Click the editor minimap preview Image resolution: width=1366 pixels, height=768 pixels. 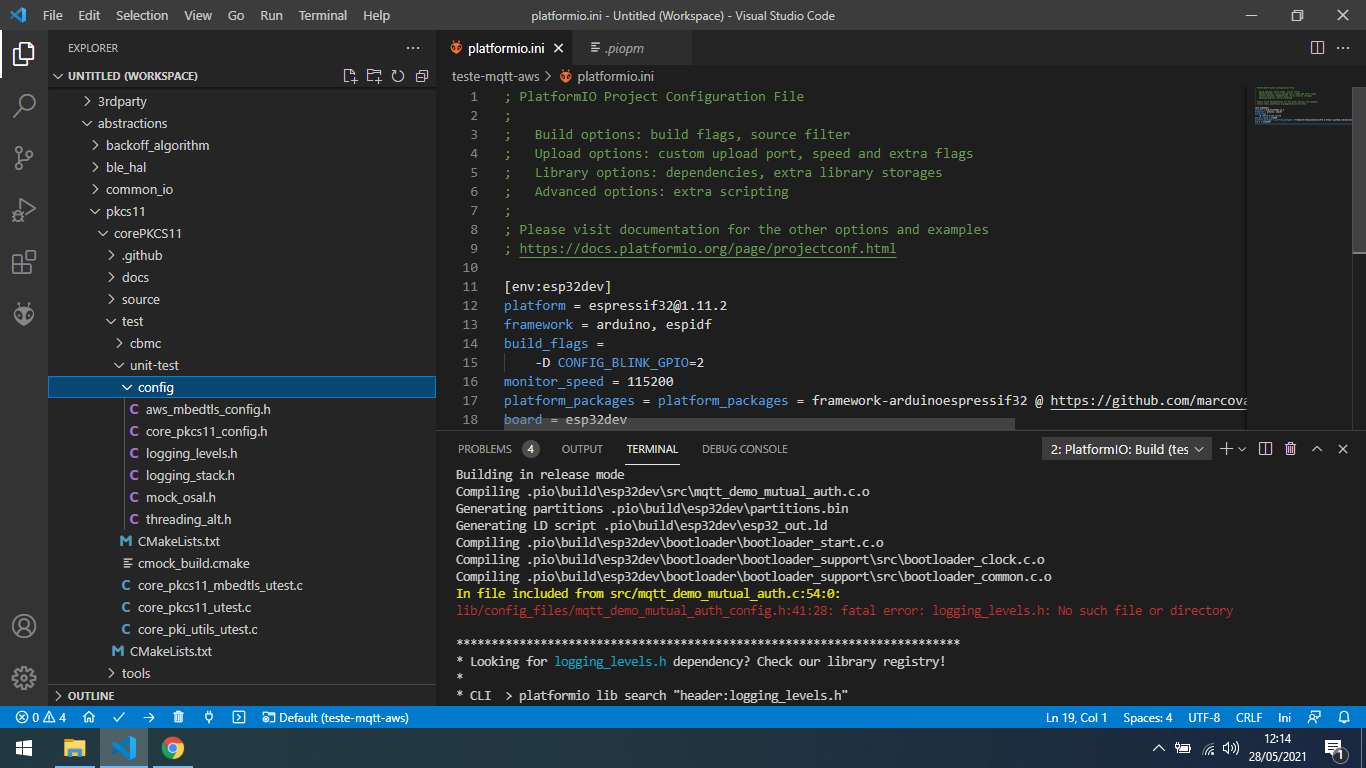(1299, 106)
